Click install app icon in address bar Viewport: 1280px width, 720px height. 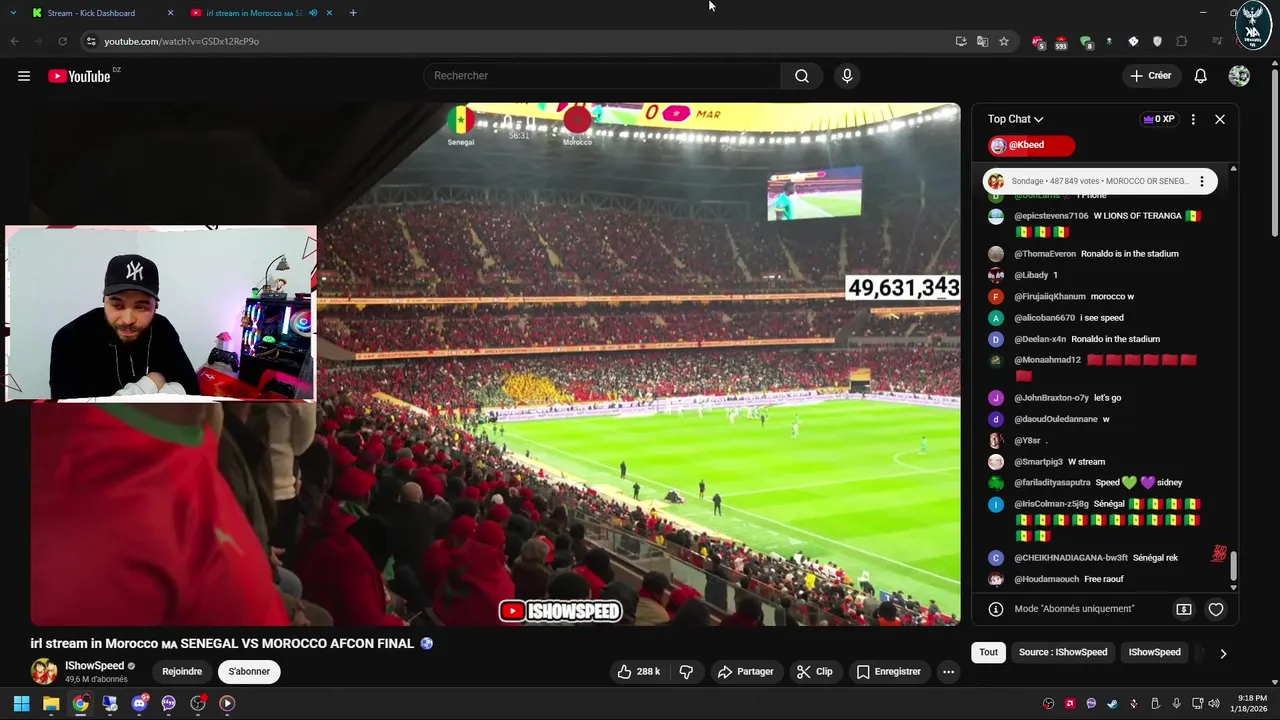(x=961, y=41)
